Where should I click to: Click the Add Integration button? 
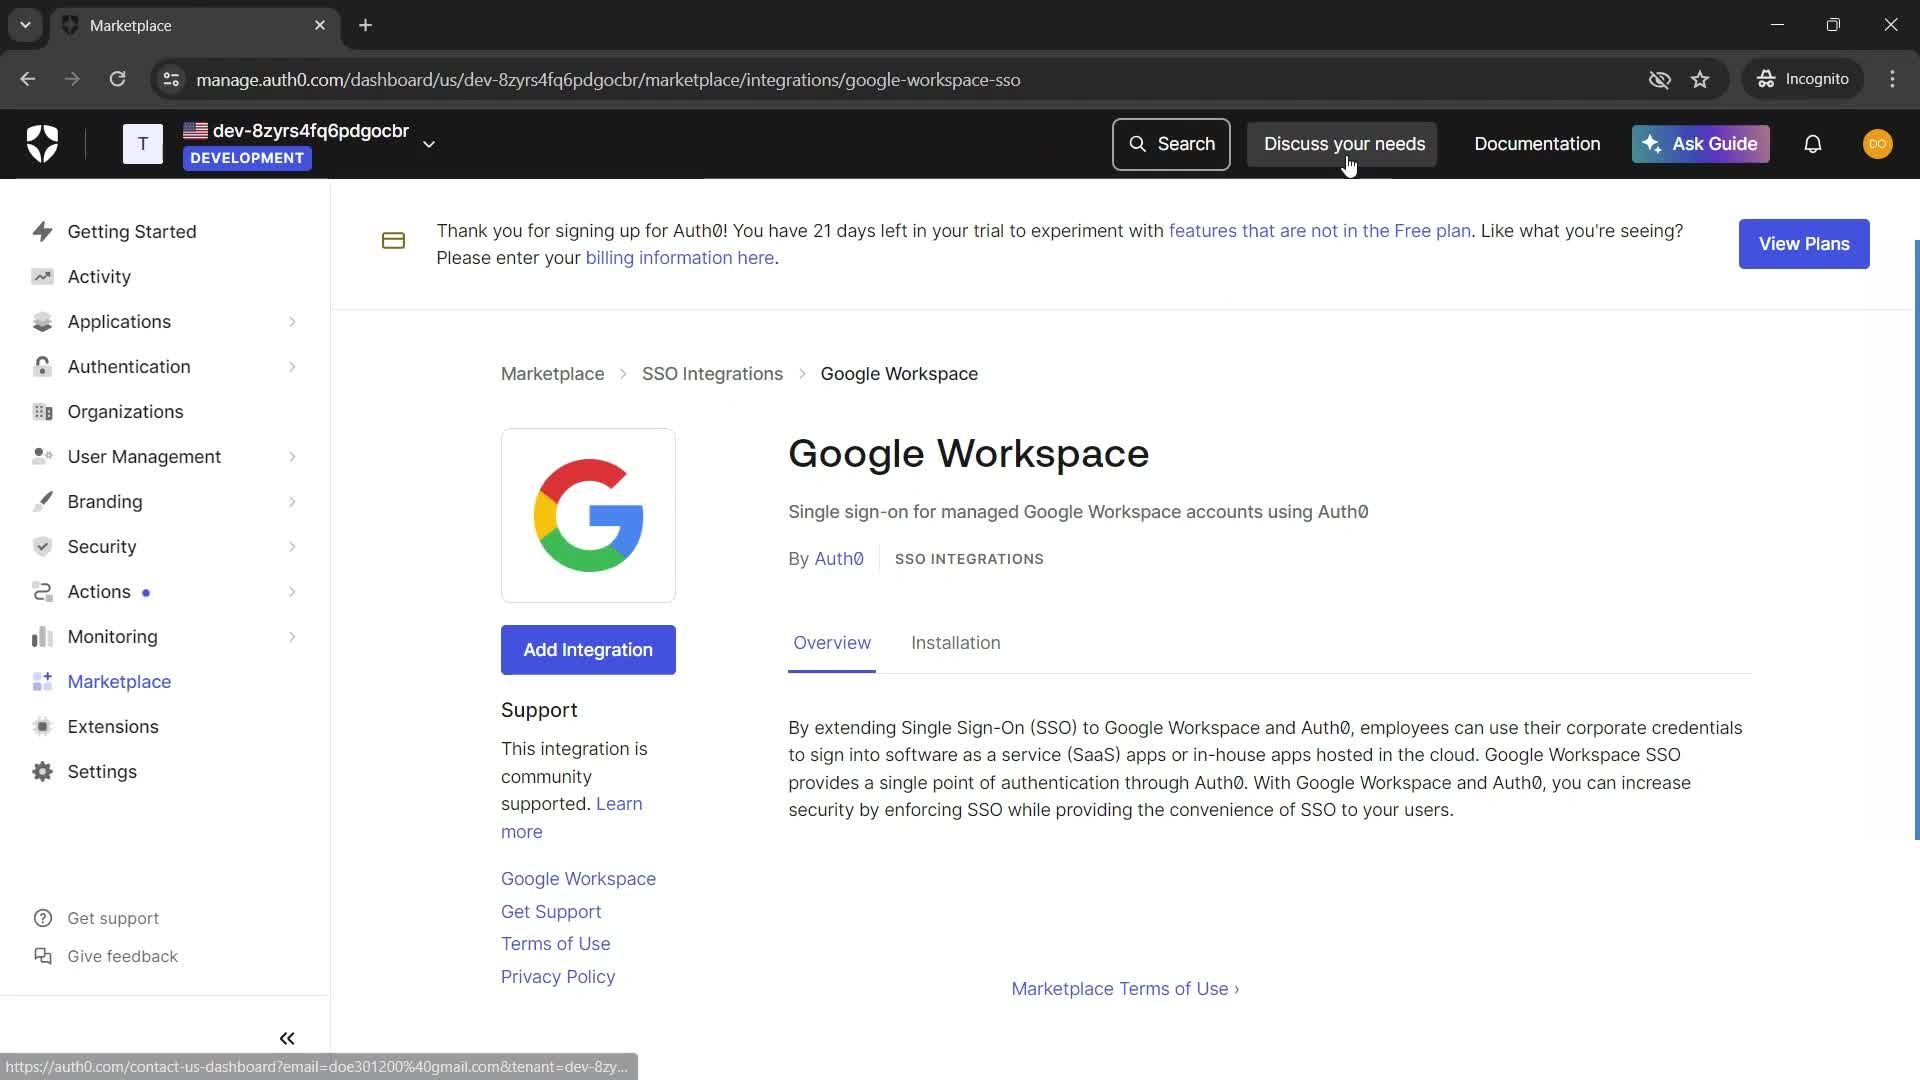(x=588, y=650)
